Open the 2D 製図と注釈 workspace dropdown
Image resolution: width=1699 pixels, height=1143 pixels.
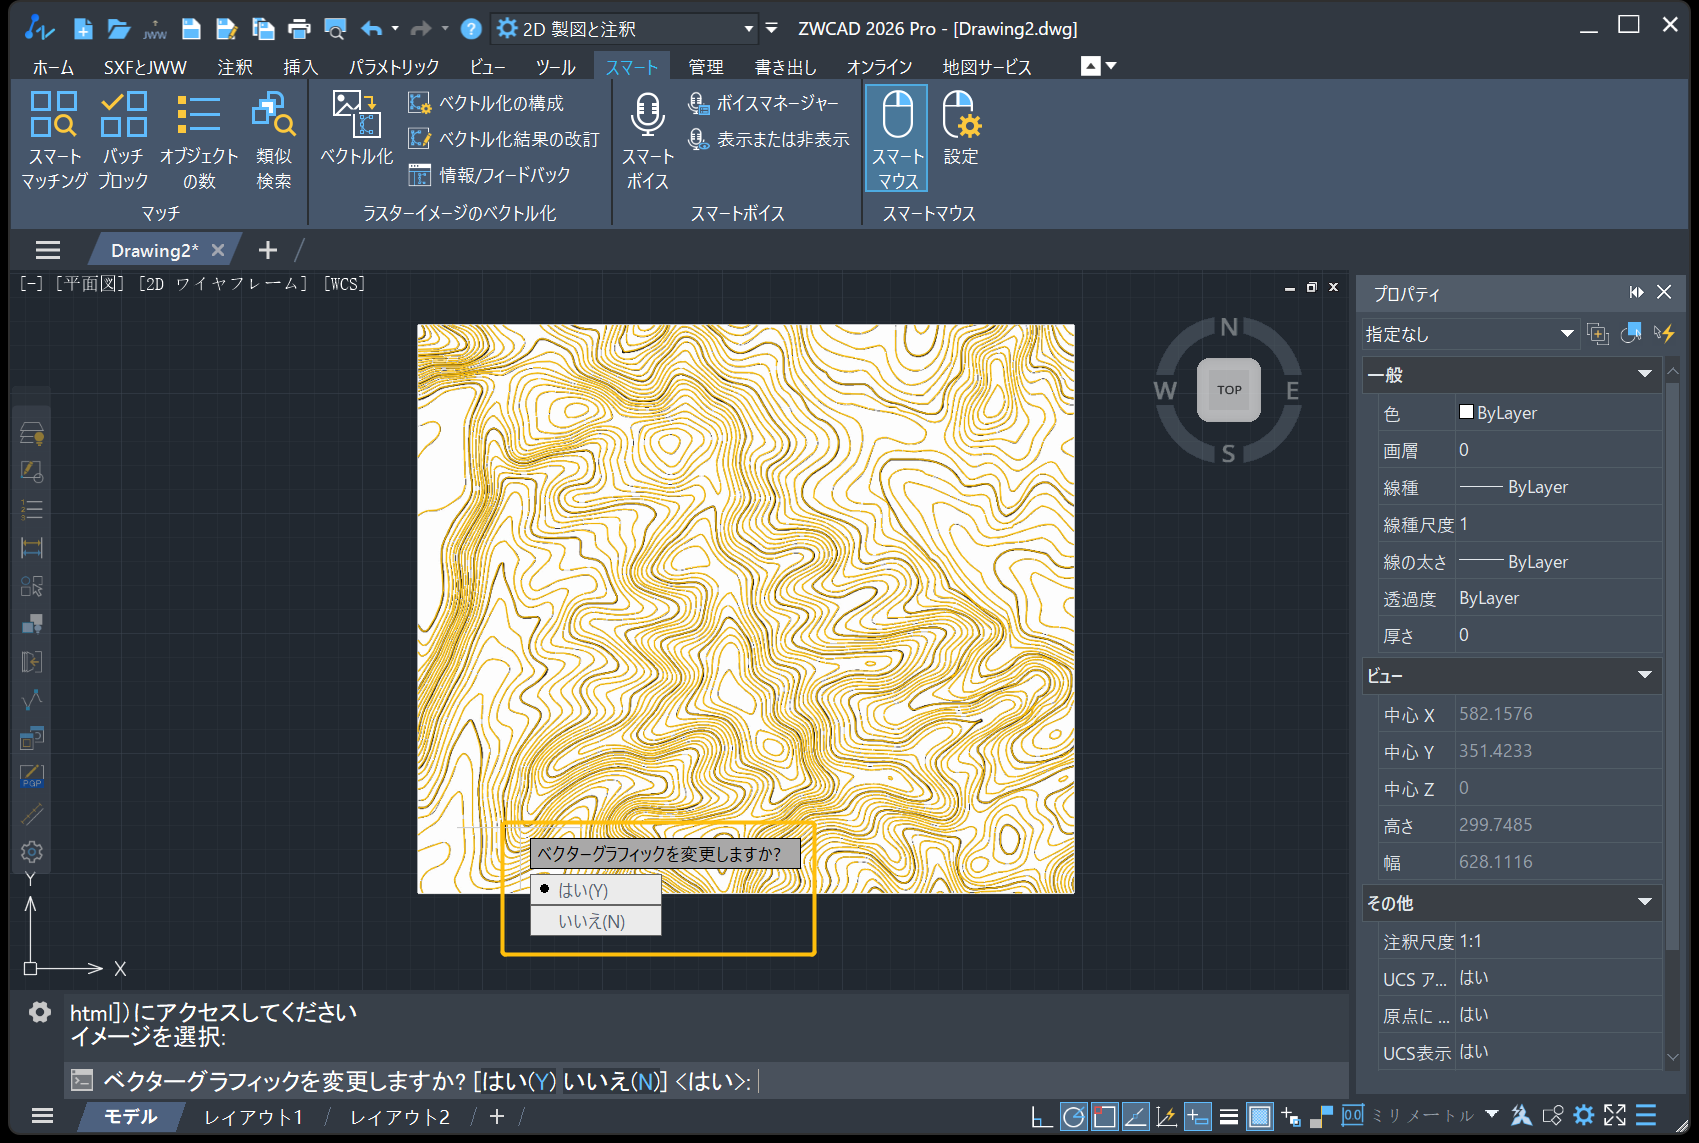pyautogui.click(x=626, y=29)
